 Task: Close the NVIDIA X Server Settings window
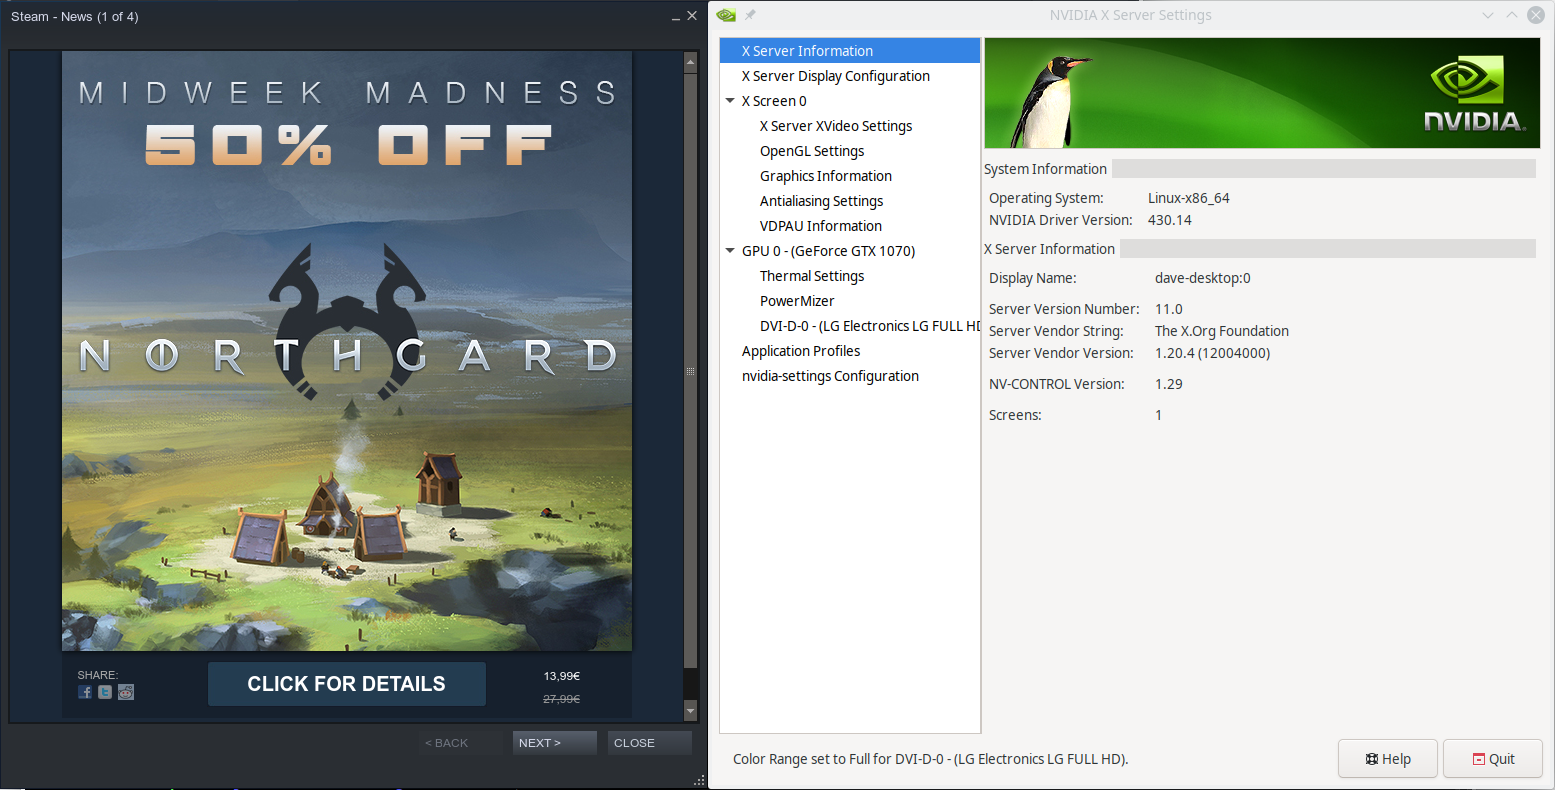click(x=1536, y=15)
